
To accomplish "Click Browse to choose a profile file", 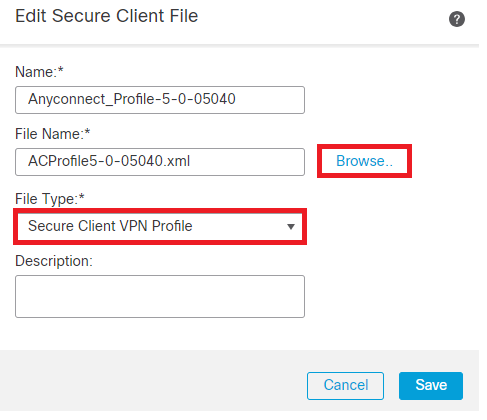I will click(364, 161).
